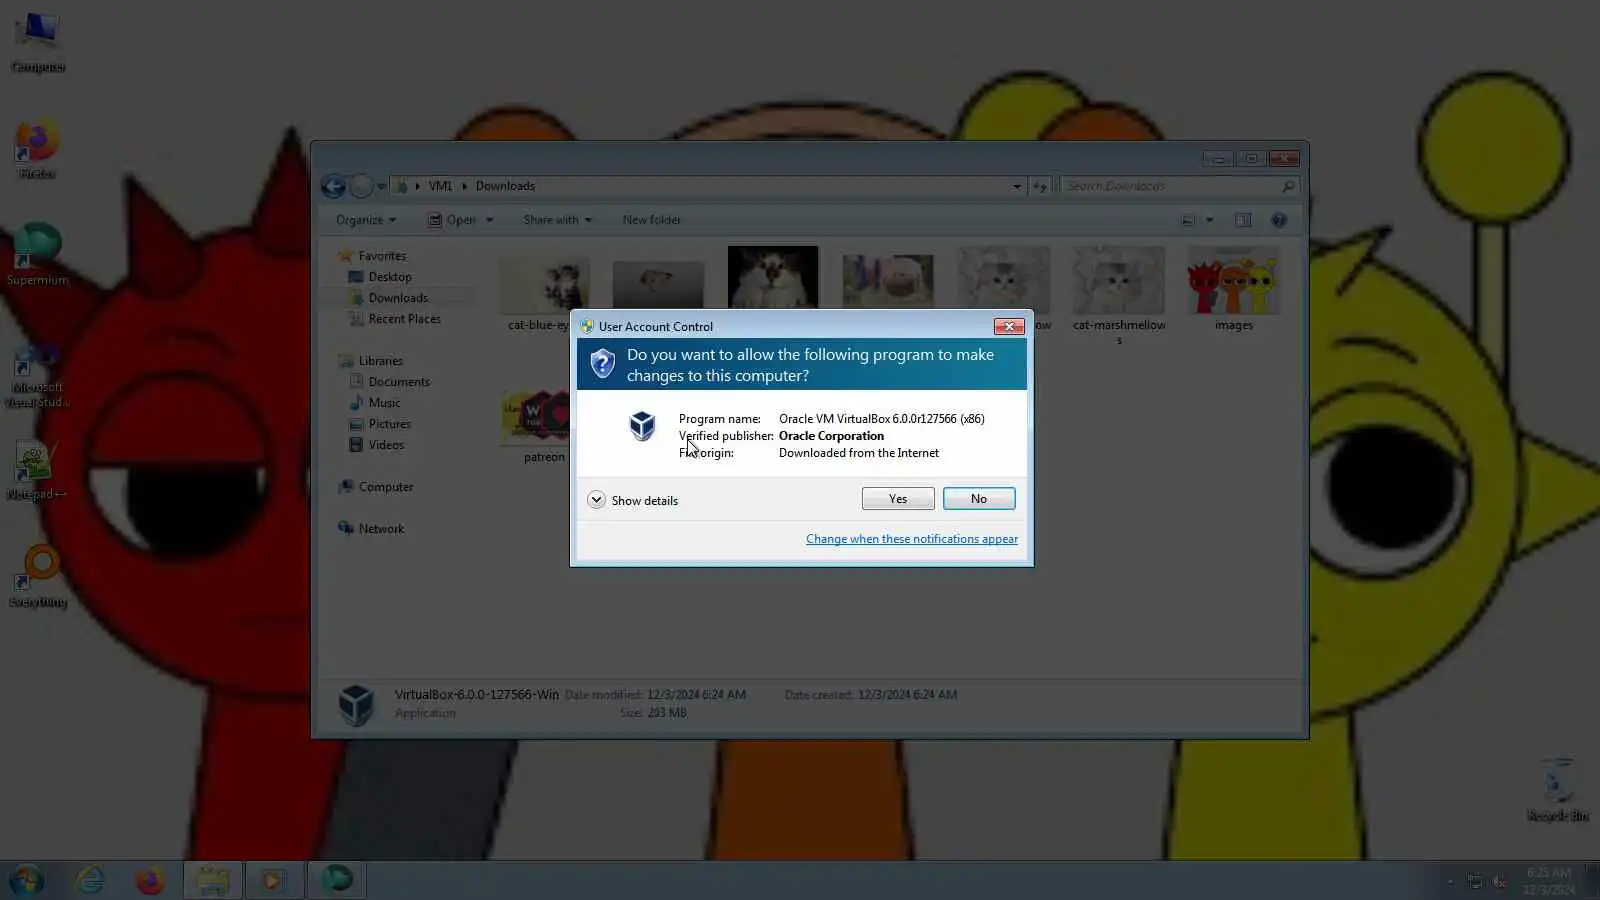Click No in the User Account Control dialog
The image size is (1600, 900).
[x=979, y=499]
